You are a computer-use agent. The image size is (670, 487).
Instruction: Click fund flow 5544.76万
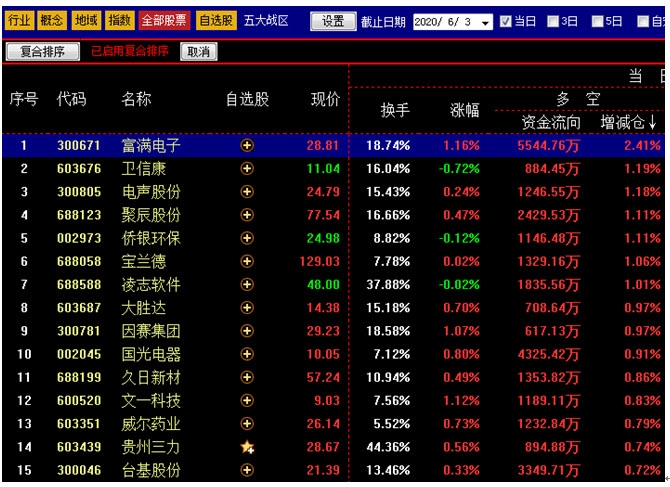pyautogui.click(x=548, y=146)
